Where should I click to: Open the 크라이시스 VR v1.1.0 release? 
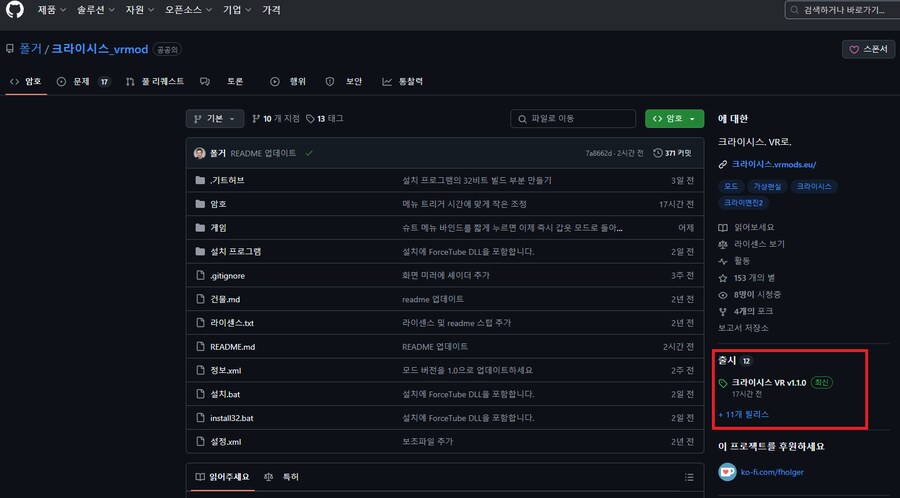[769, 383]
